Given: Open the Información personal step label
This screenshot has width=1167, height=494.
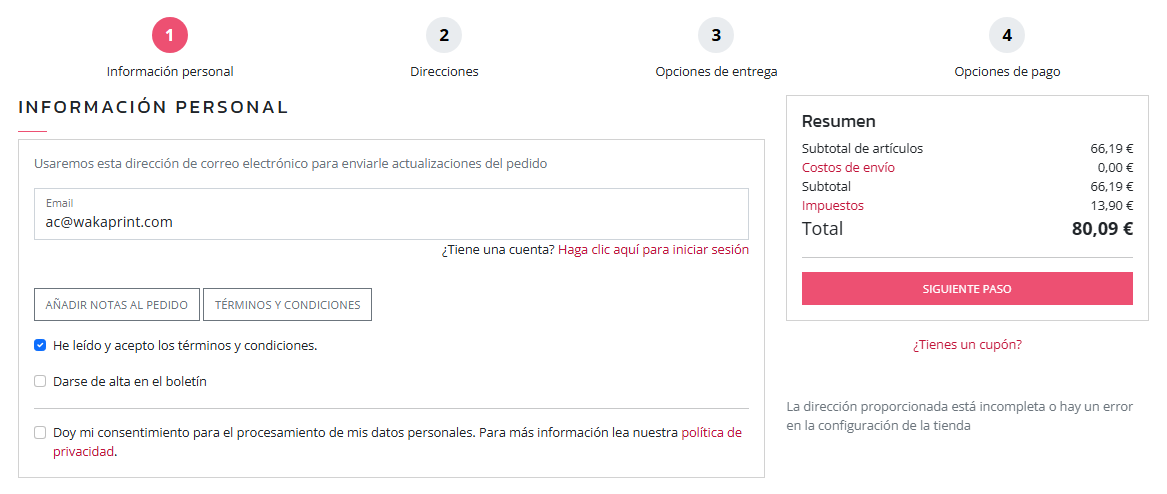Looking at the screenshot, I should point(170,72).
